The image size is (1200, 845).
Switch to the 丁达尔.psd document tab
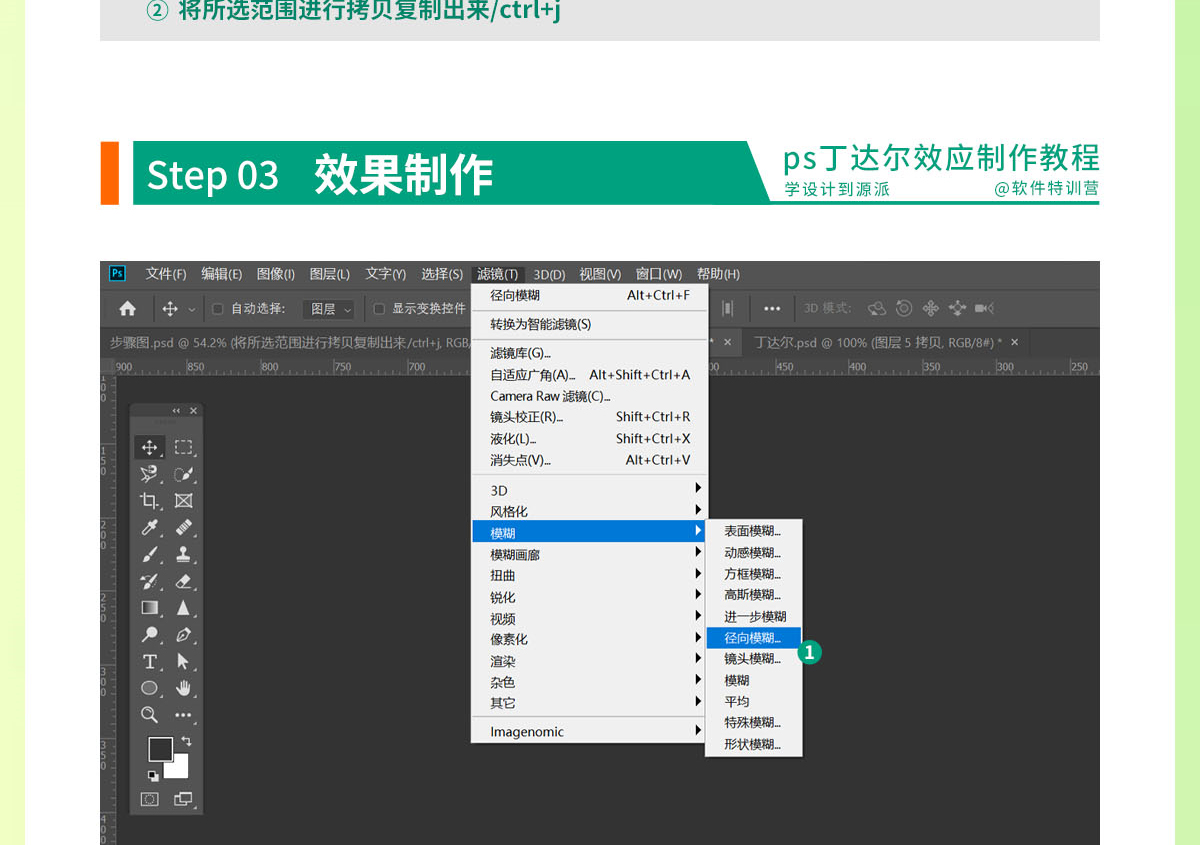876,342
